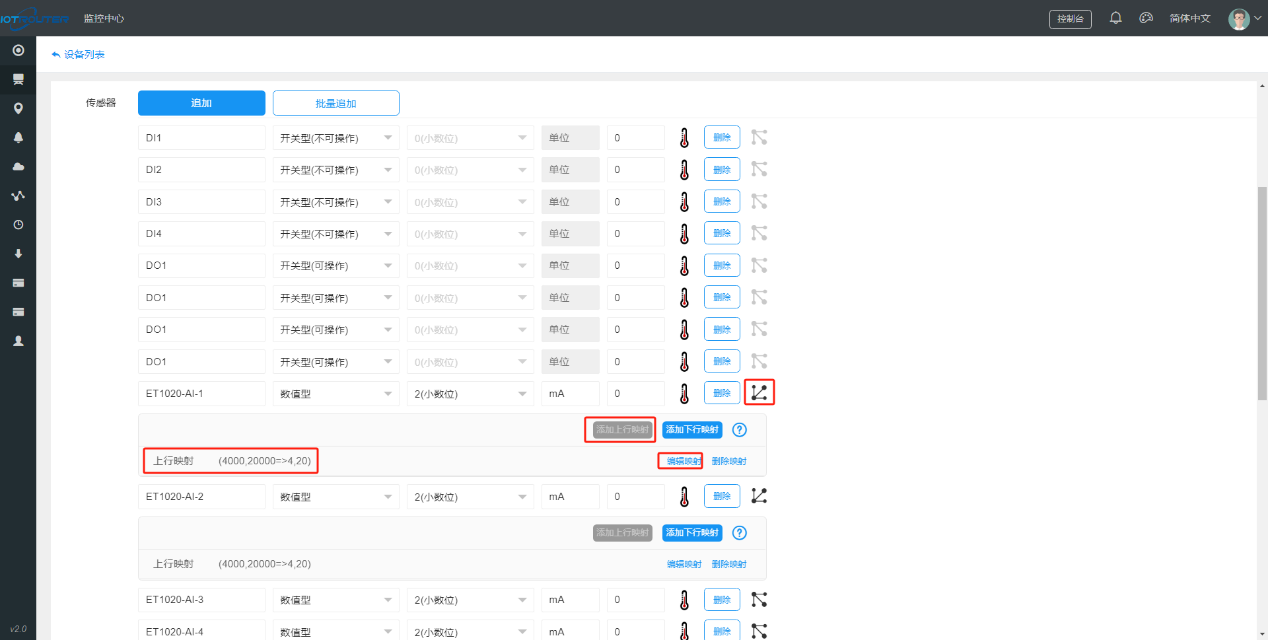
Task: Click the blue 追加 button
Action: click(x=201, y=103)
